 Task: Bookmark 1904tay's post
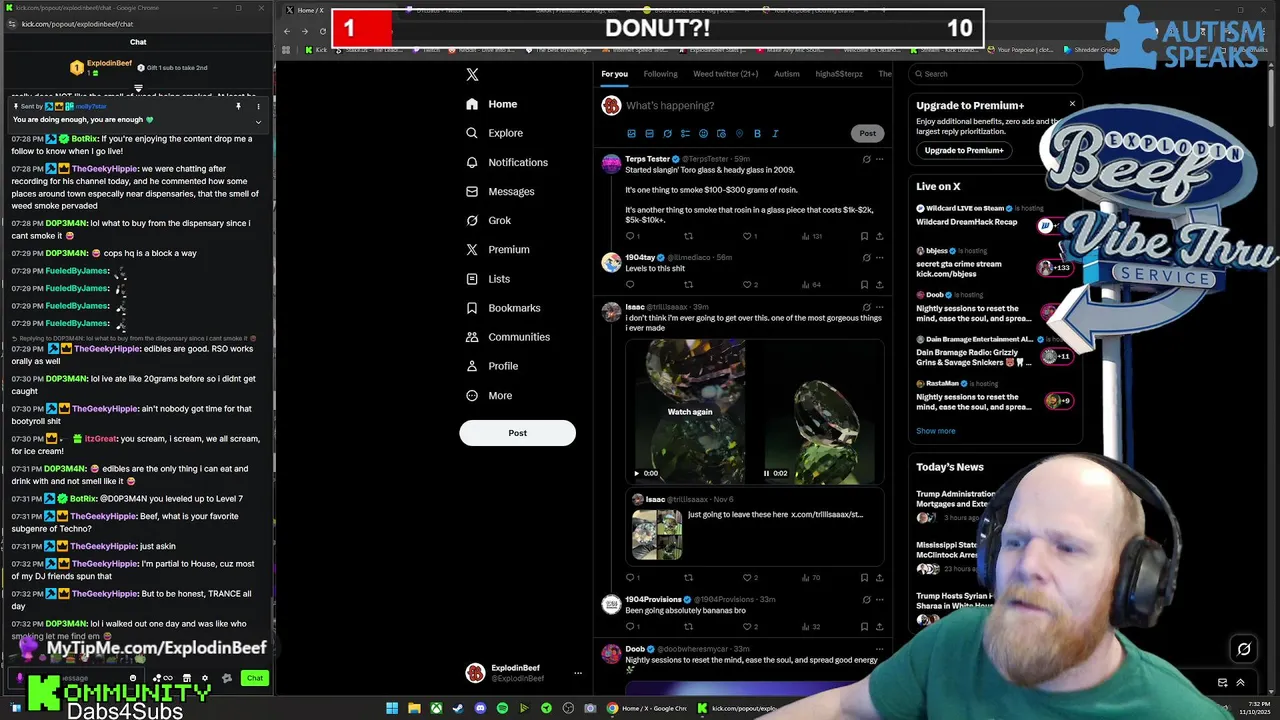[x=864, y=284]
